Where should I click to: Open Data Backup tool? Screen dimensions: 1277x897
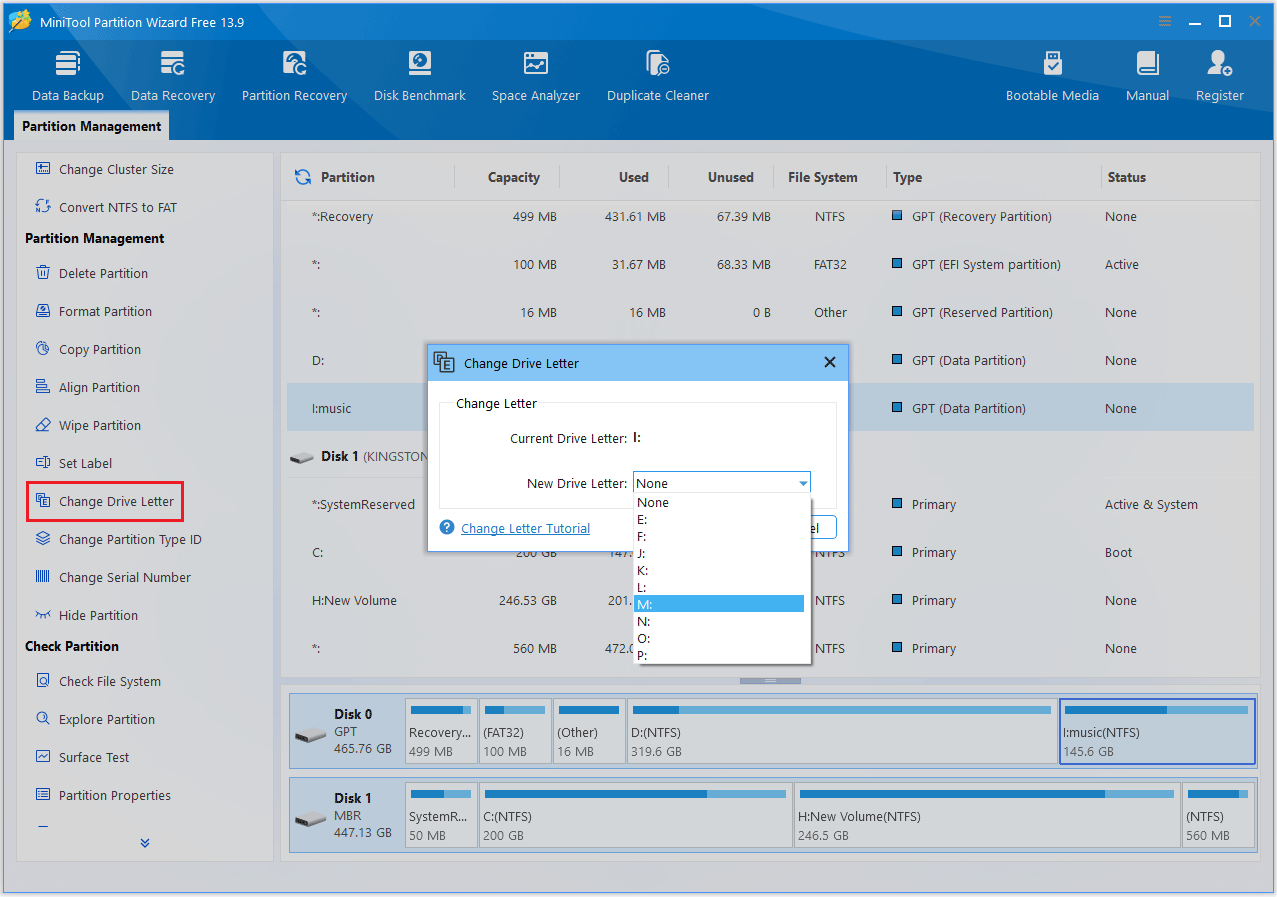(x=68, y=77)
